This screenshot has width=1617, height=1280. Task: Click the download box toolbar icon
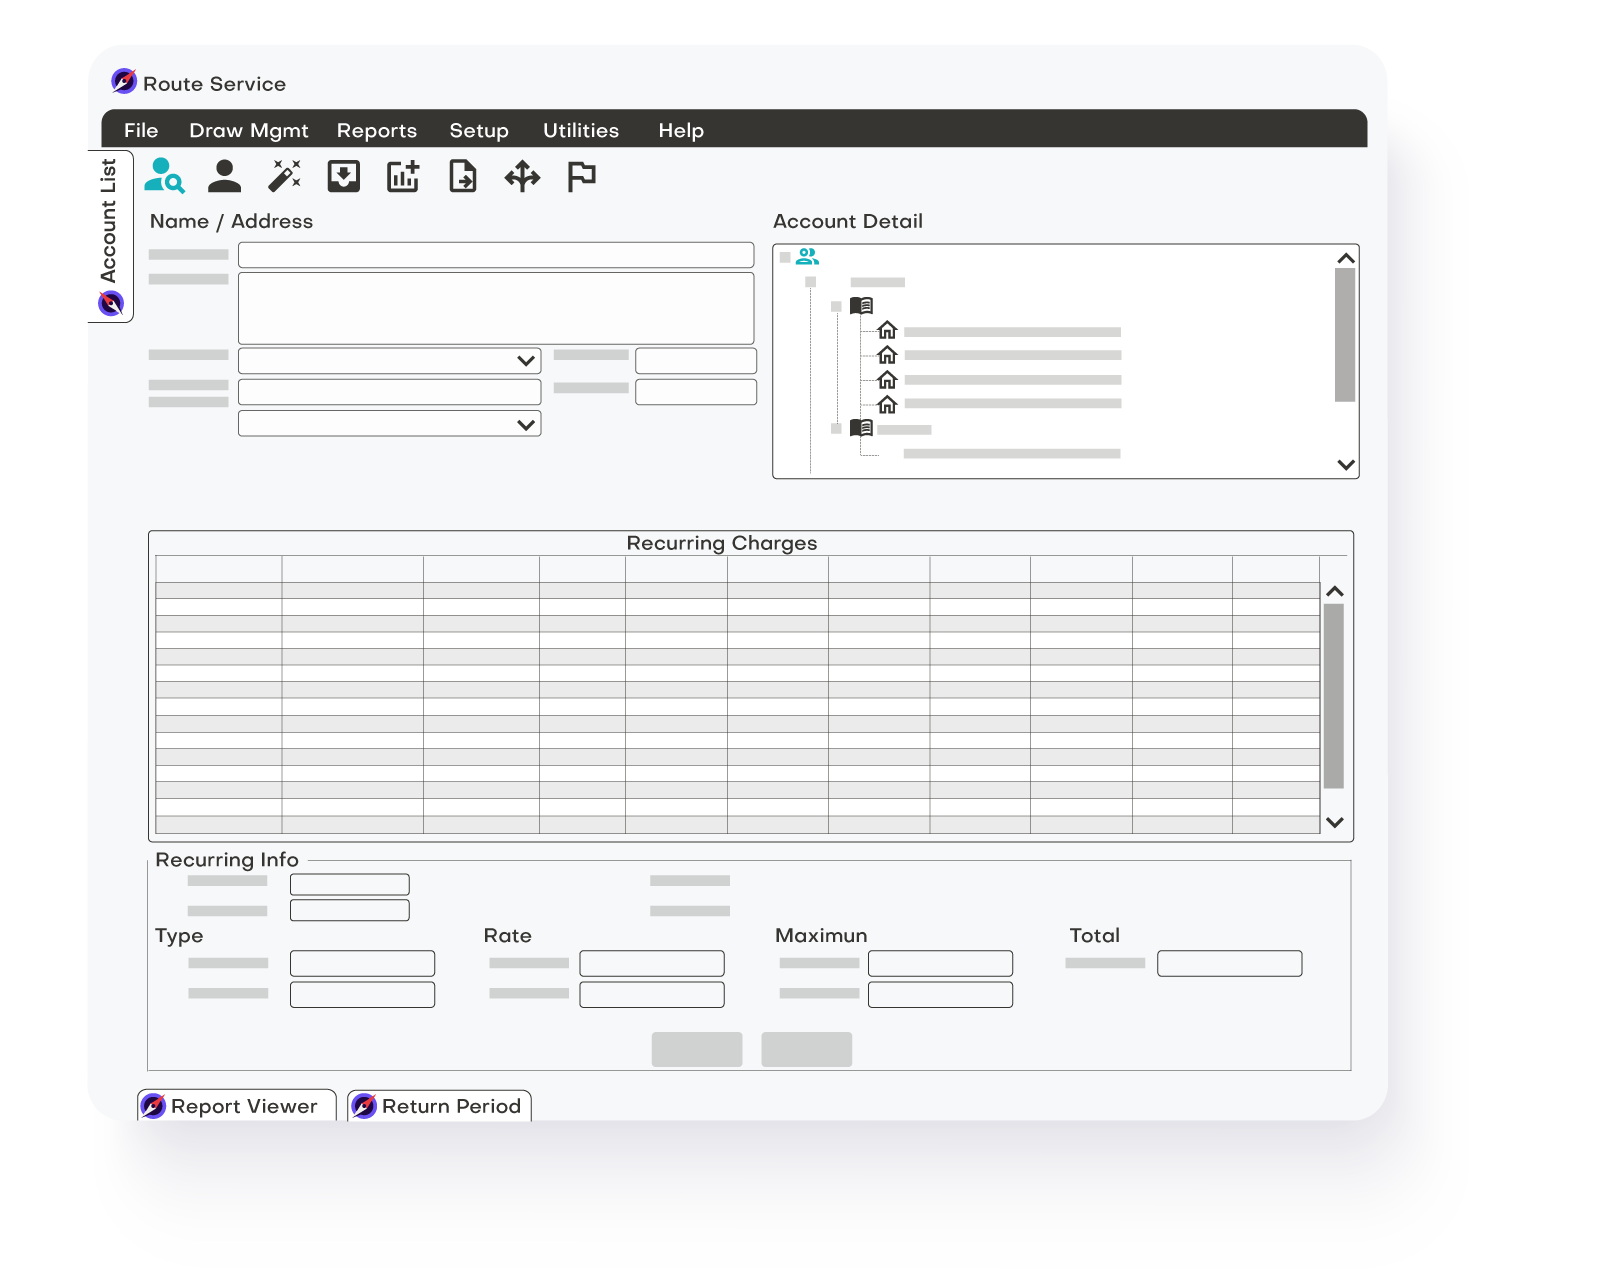[343, 176]
